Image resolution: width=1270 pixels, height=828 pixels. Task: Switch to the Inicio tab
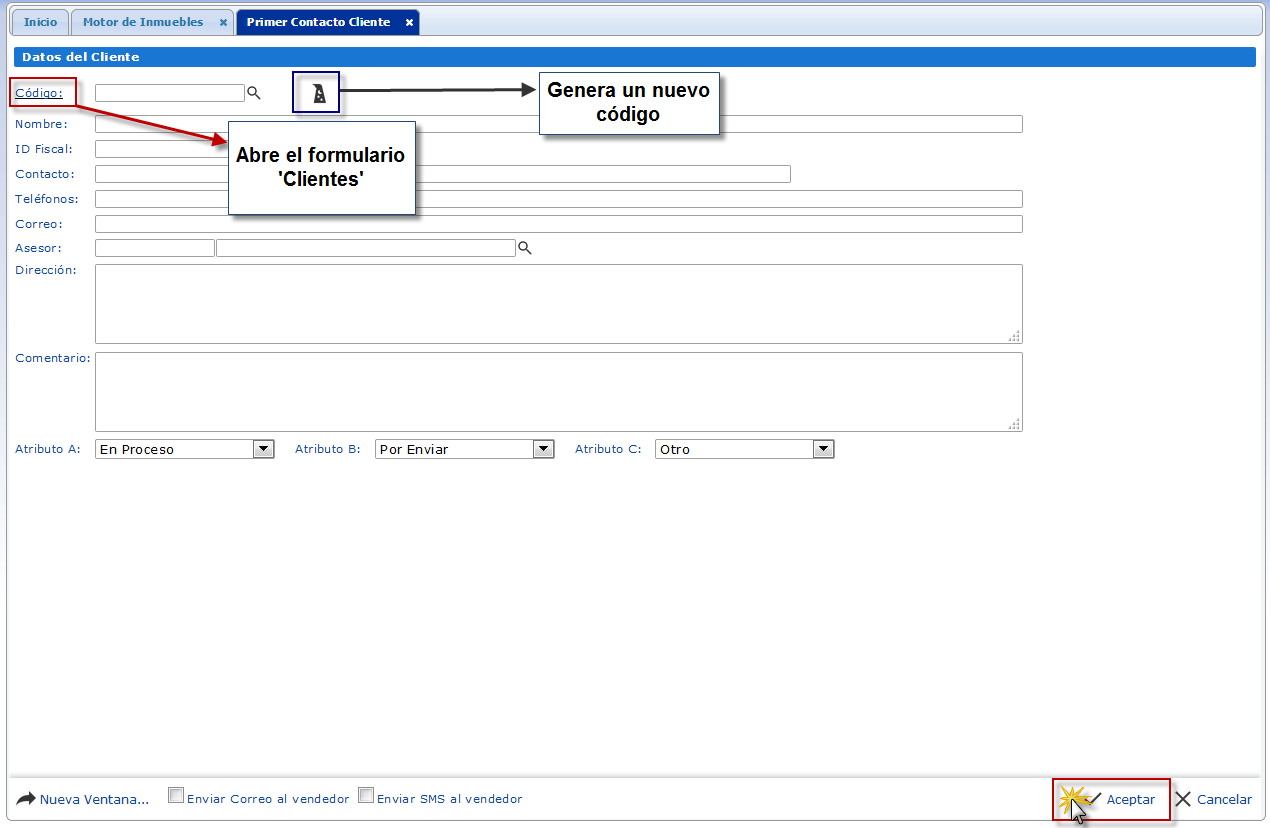[x=40, y=22]
